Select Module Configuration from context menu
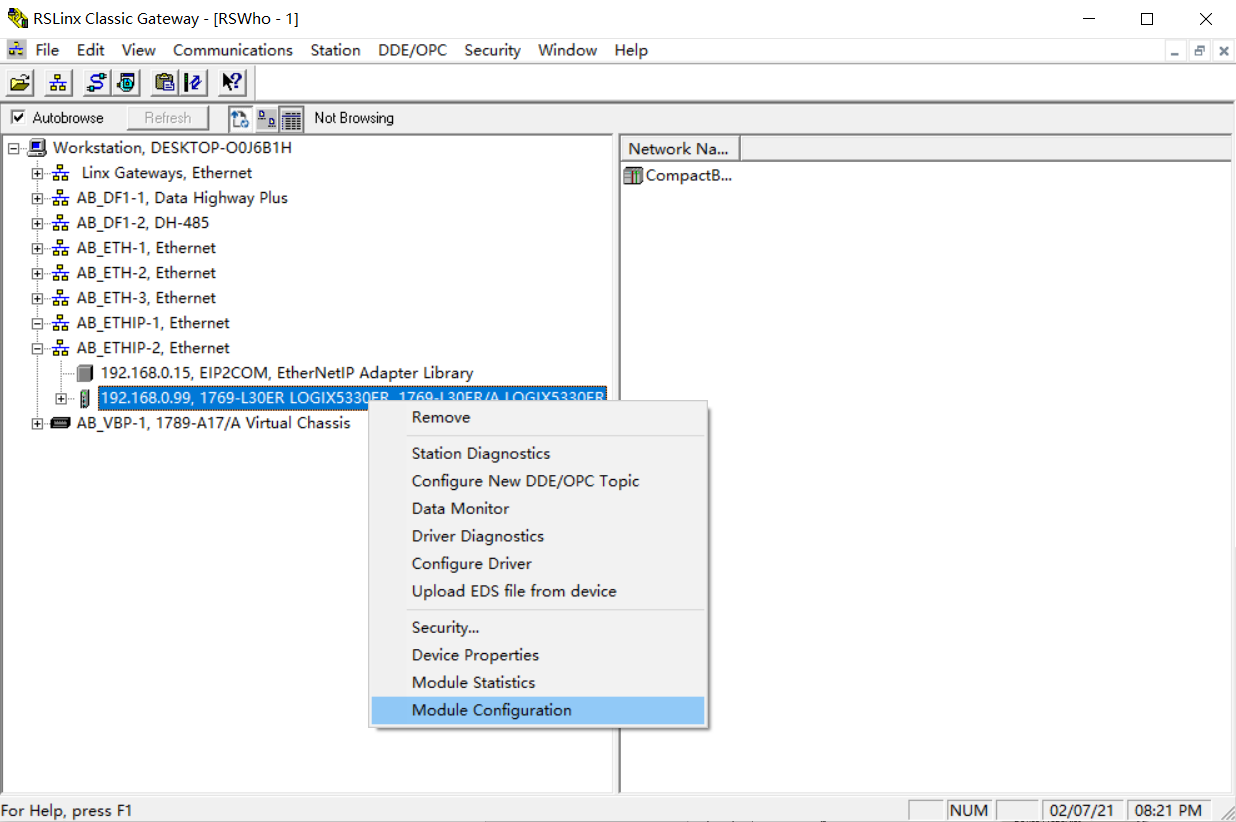The width and height of the screenshot is (1236, 822). point(491,710)
